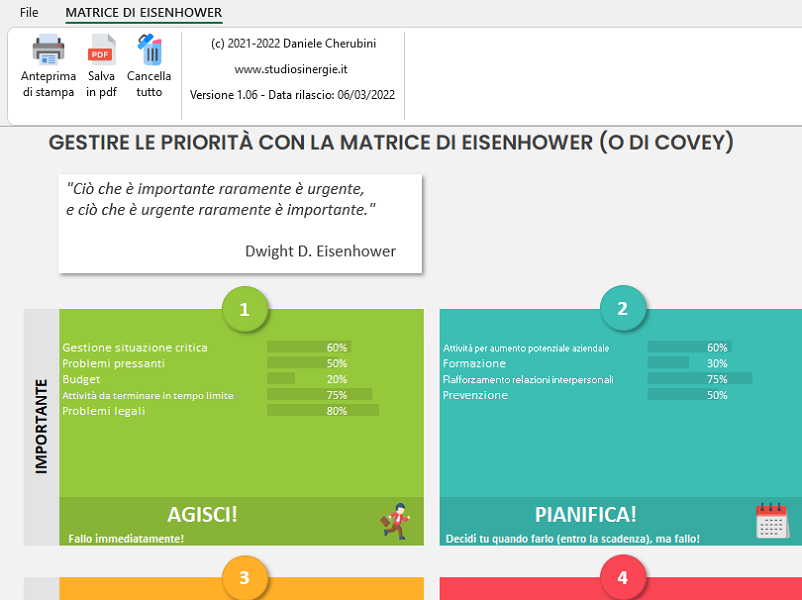Click the running man icon in AGISCI!
Image resolution: width=802 pixels, height=600 pixels.
click(395, 521)
